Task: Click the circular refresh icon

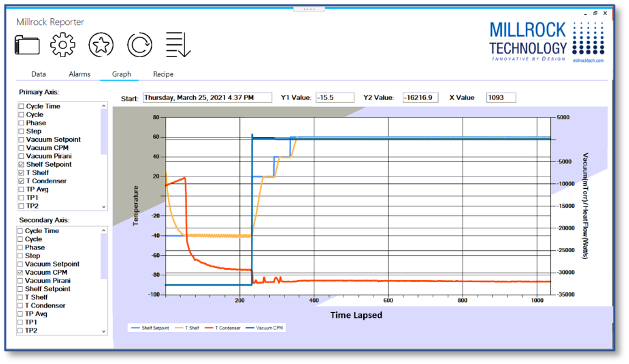Action: (139, 45)
